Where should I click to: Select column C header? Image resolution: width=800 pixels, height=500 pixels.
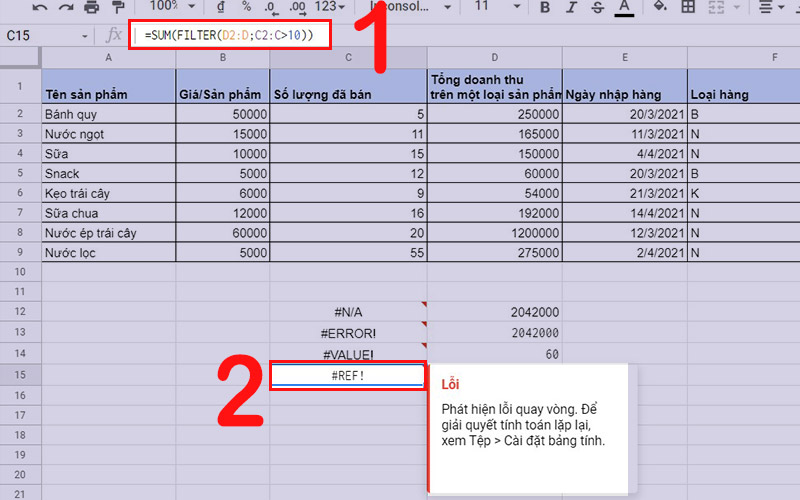pos(348,59)
